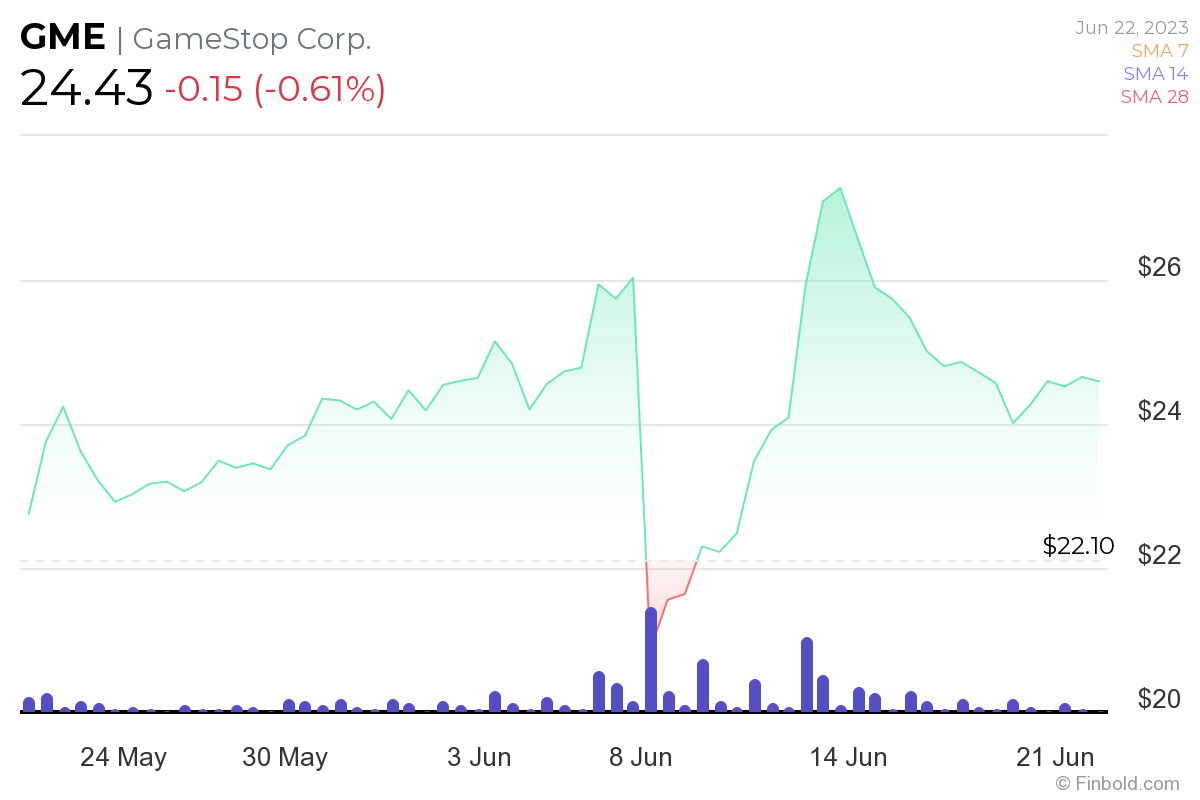1200x800 pixels.
Task: Click the 30 May x-axis label
Action: (x=285, y=757)
